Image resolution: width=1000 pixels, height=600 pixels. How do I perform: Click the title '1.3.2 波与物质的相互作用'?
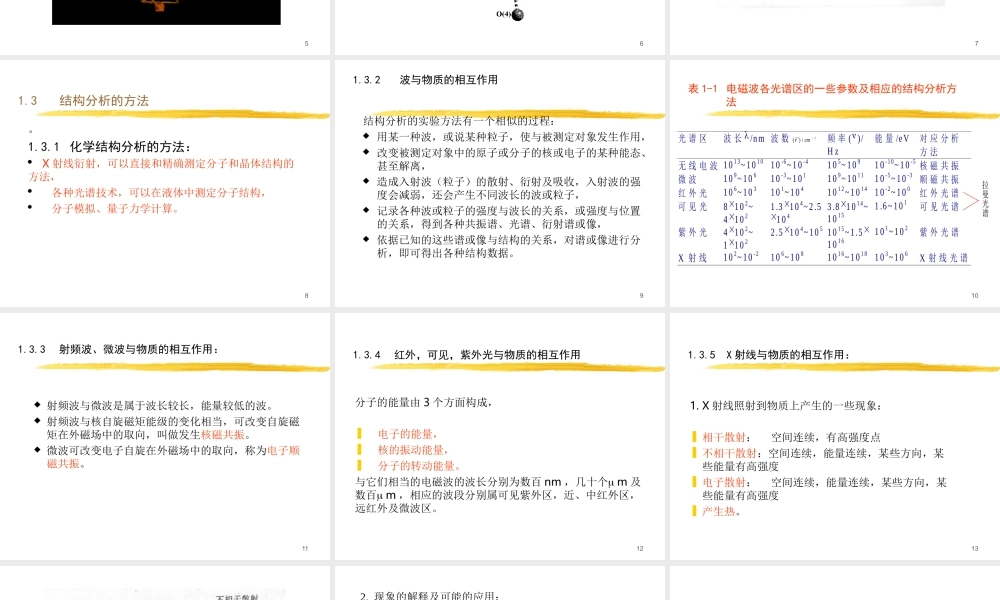click(x=425, y=80)
